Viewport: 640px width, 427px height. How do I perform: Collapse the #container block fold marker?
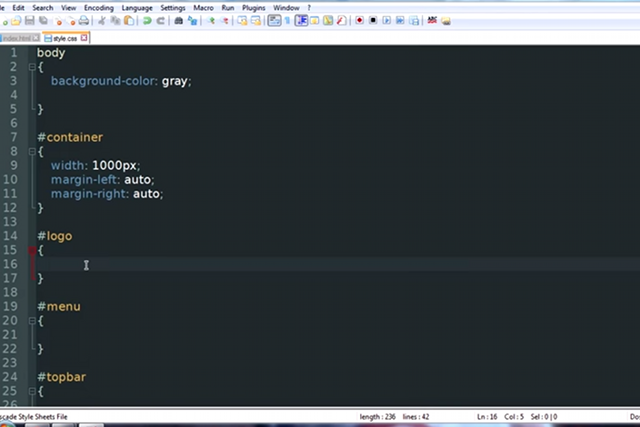coord(32,151)
